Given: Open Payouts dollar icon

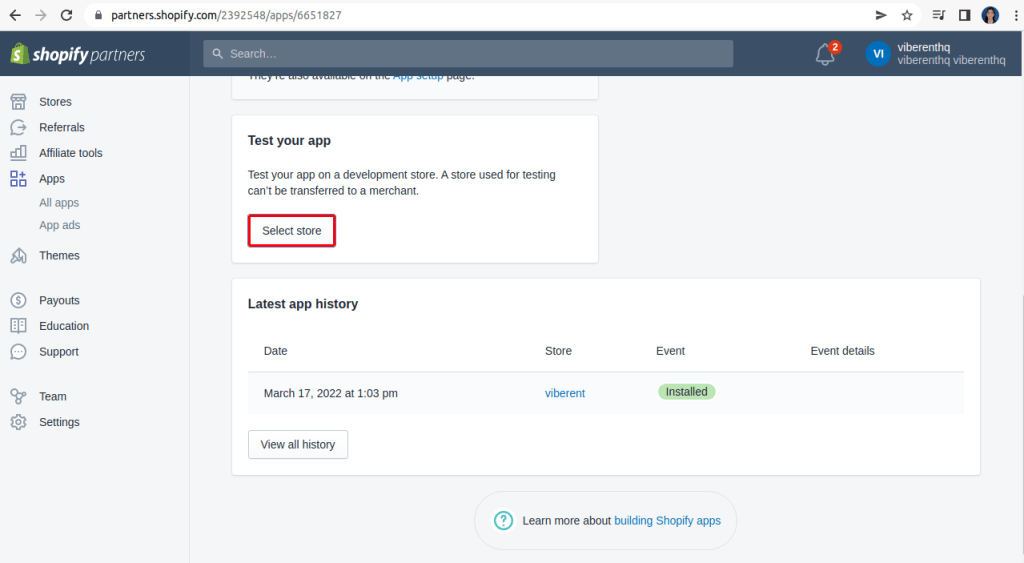Looking at the screenshot, I should 18,300.
